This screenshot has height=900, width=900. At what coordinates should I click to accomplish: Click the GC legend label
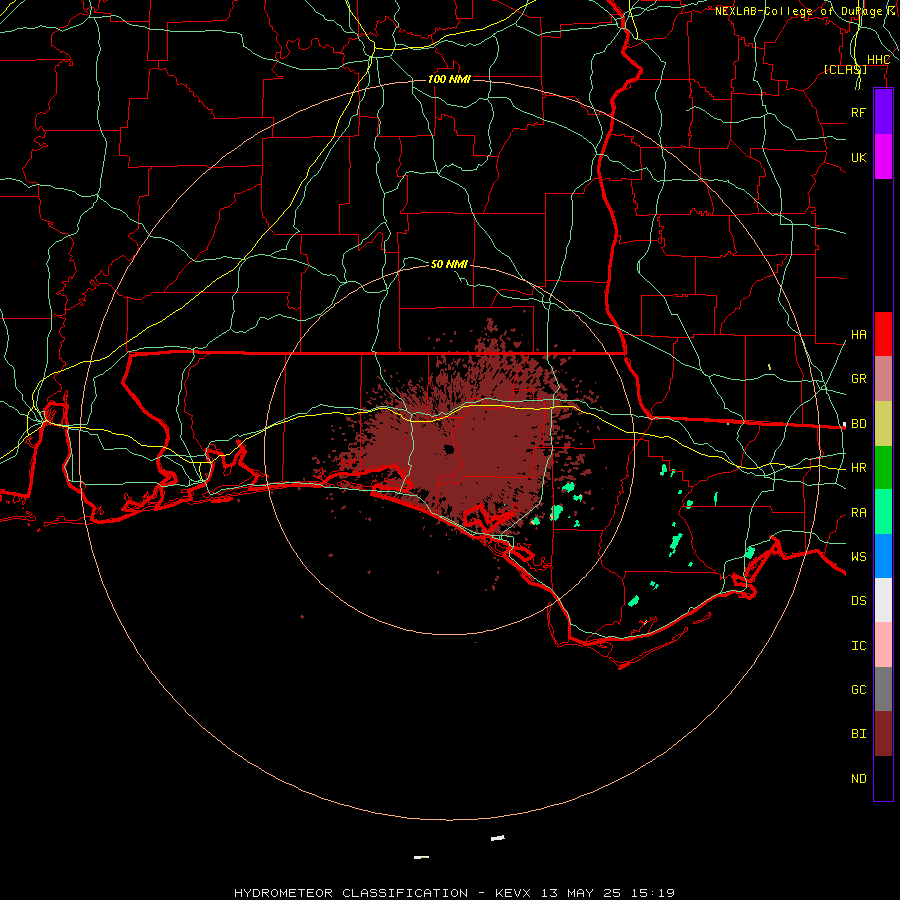(x=859, y=690)
